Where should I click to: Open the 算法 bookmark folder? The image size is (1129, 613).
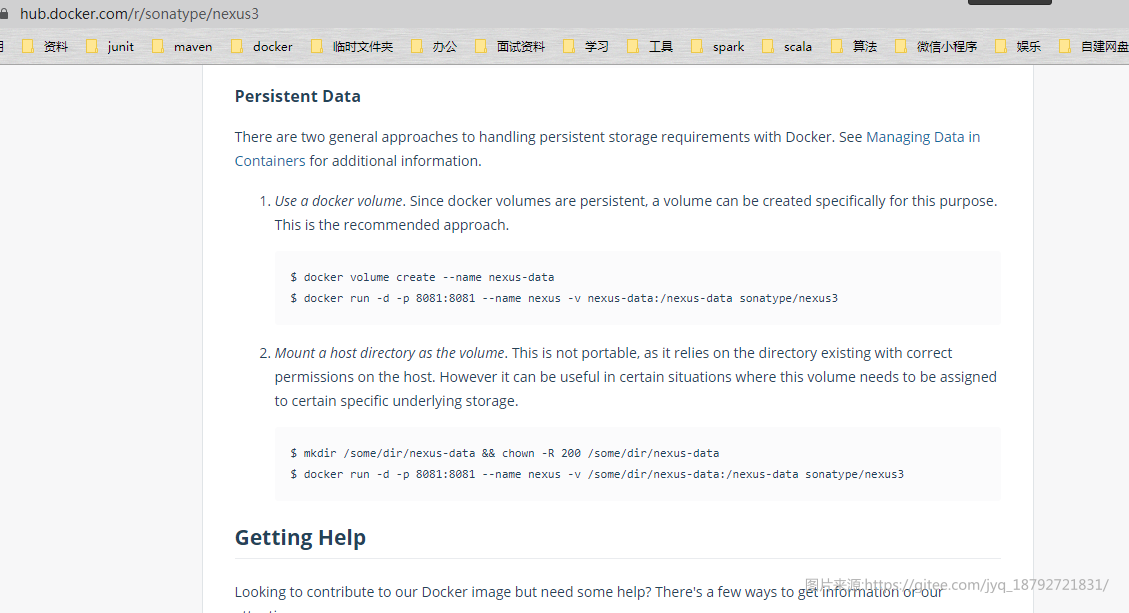coord(854,47)
